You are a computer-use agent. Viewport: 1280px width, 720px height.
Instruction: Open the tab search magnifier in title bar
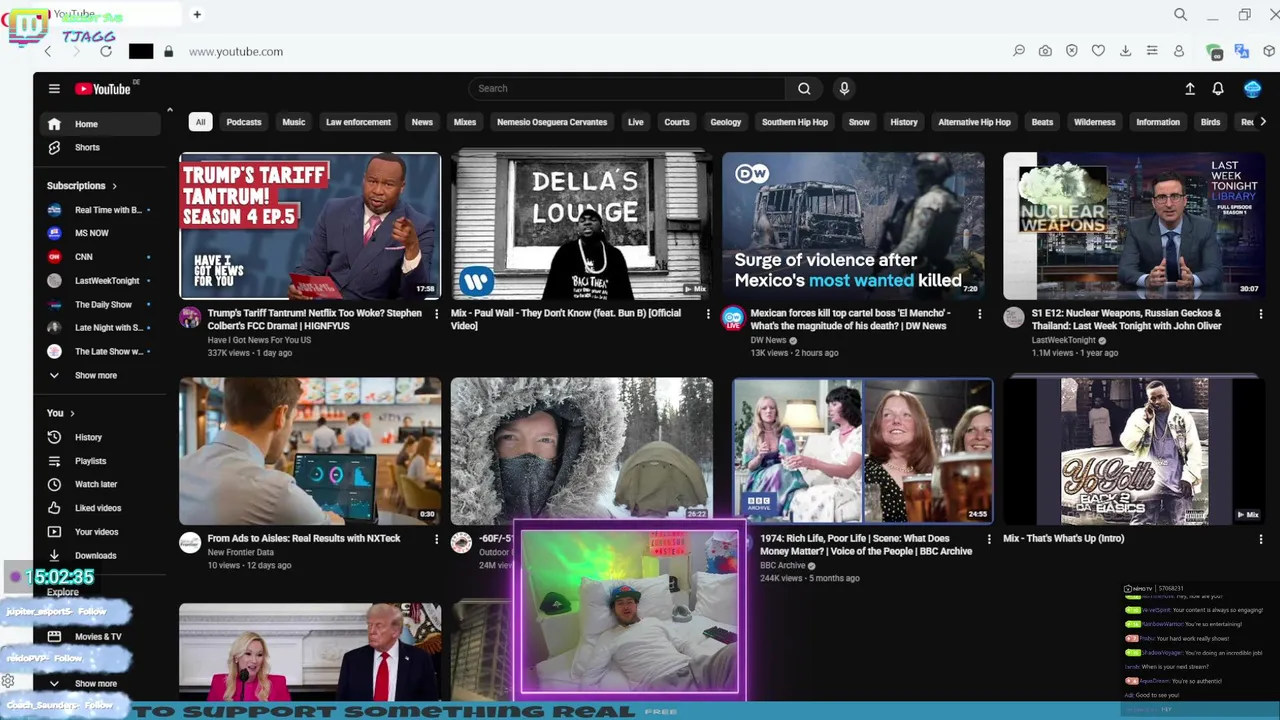(x=1181, y=14)
